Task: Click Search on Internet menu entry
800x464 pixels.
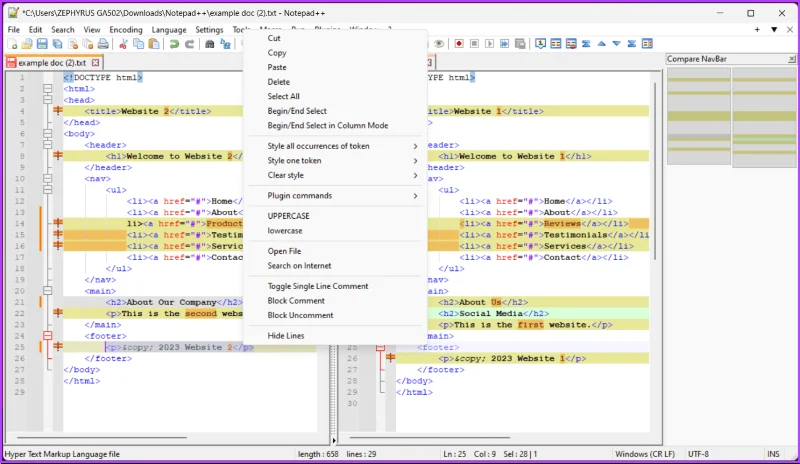Action: click(335, 266)
